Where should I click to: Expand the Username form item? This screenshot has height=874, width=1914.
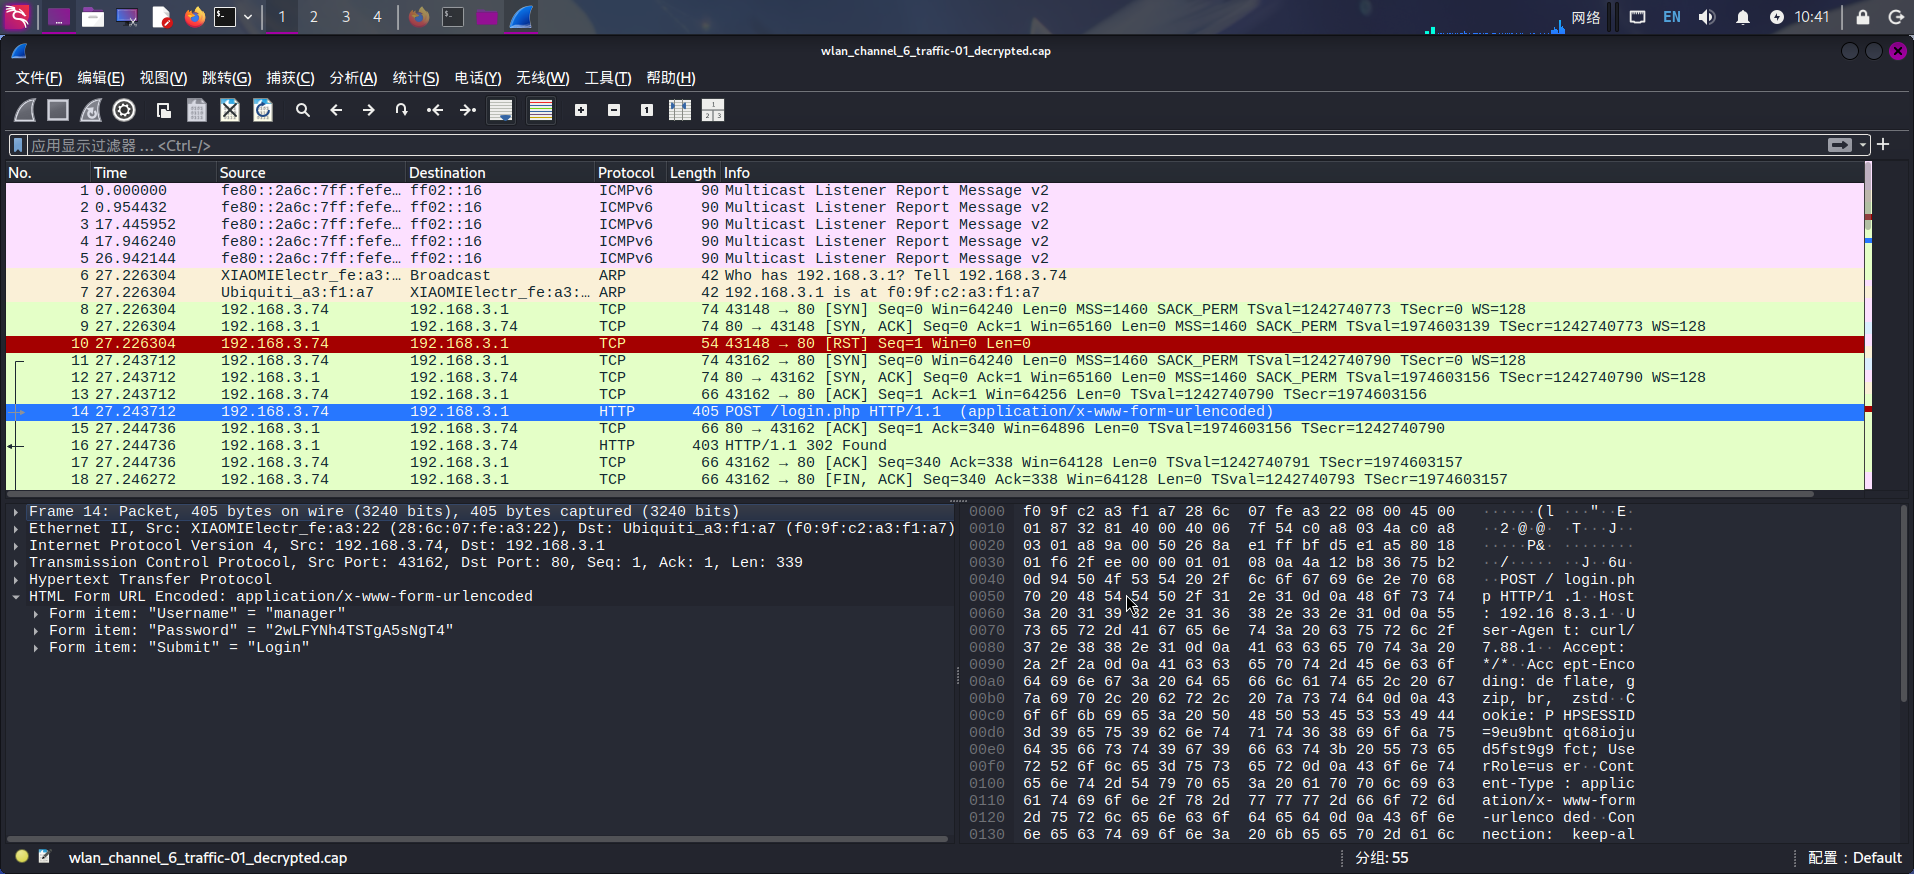click(x=36, y=614)
